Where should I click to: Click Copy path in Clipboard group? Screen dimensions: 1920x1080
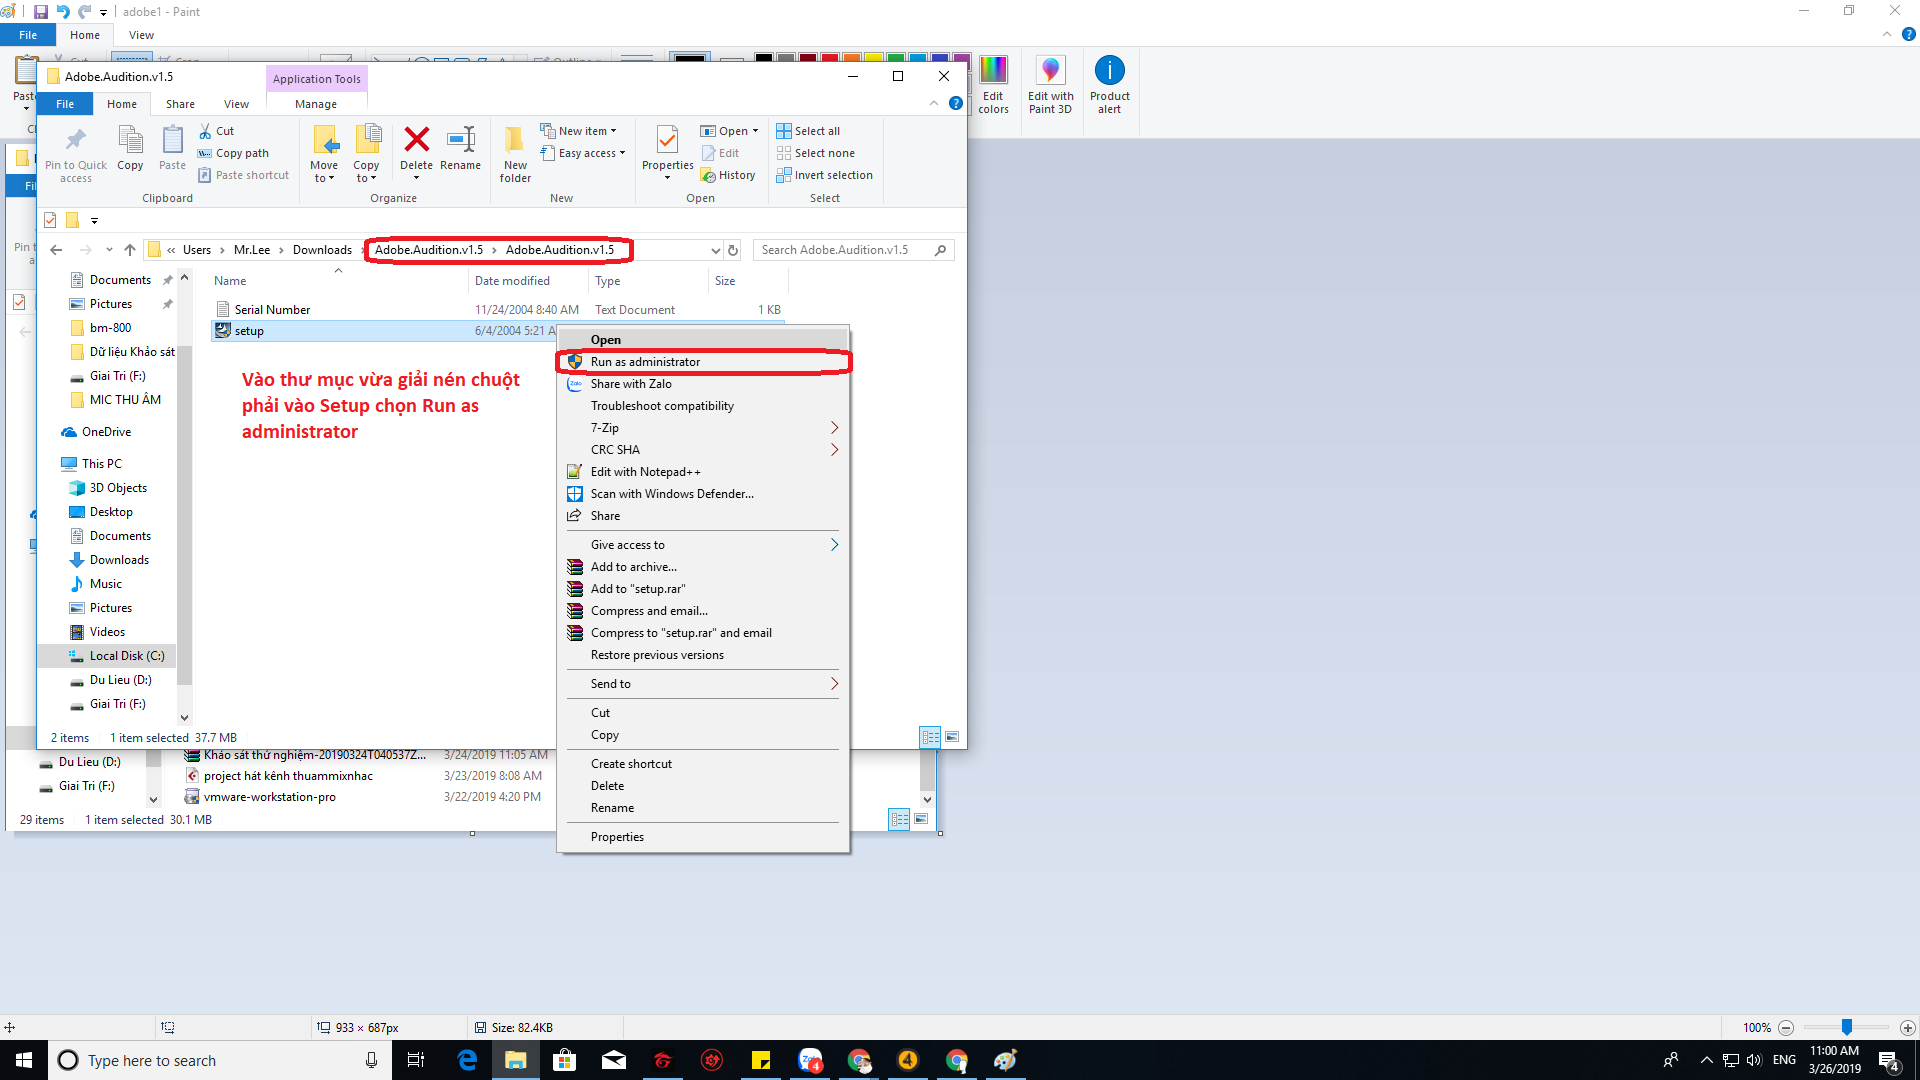click(x=233, y=153)
